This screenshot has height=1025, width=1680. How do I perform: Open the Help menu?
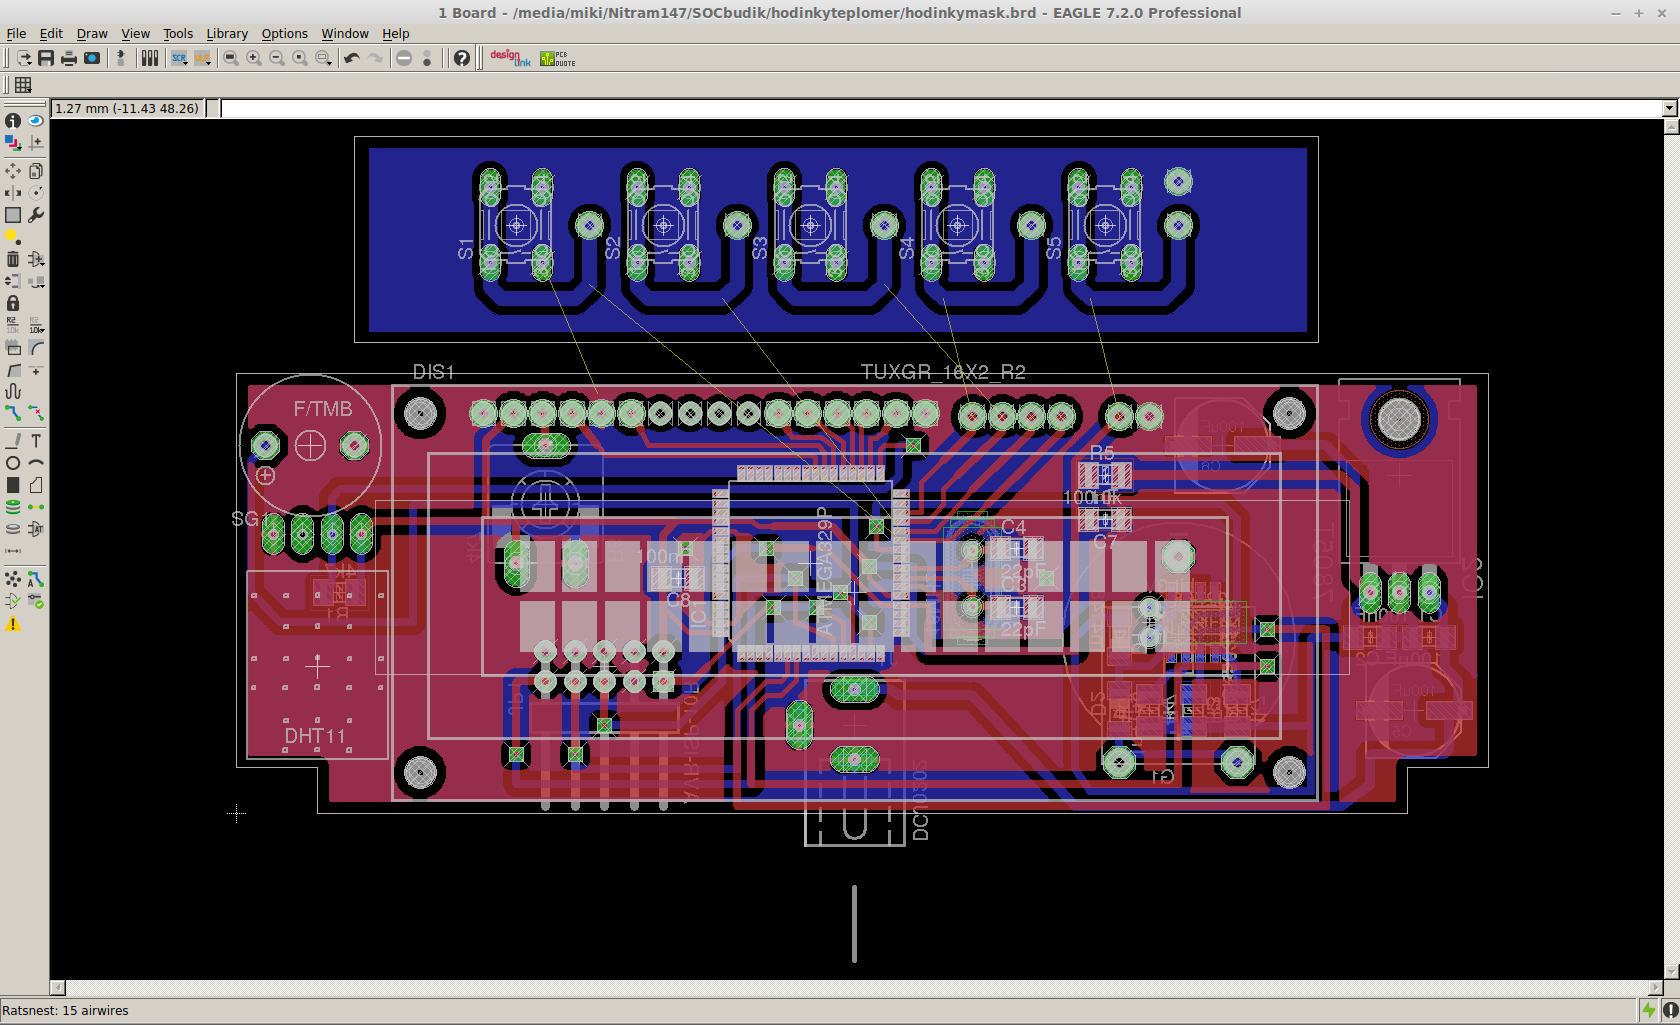(395, 33)
